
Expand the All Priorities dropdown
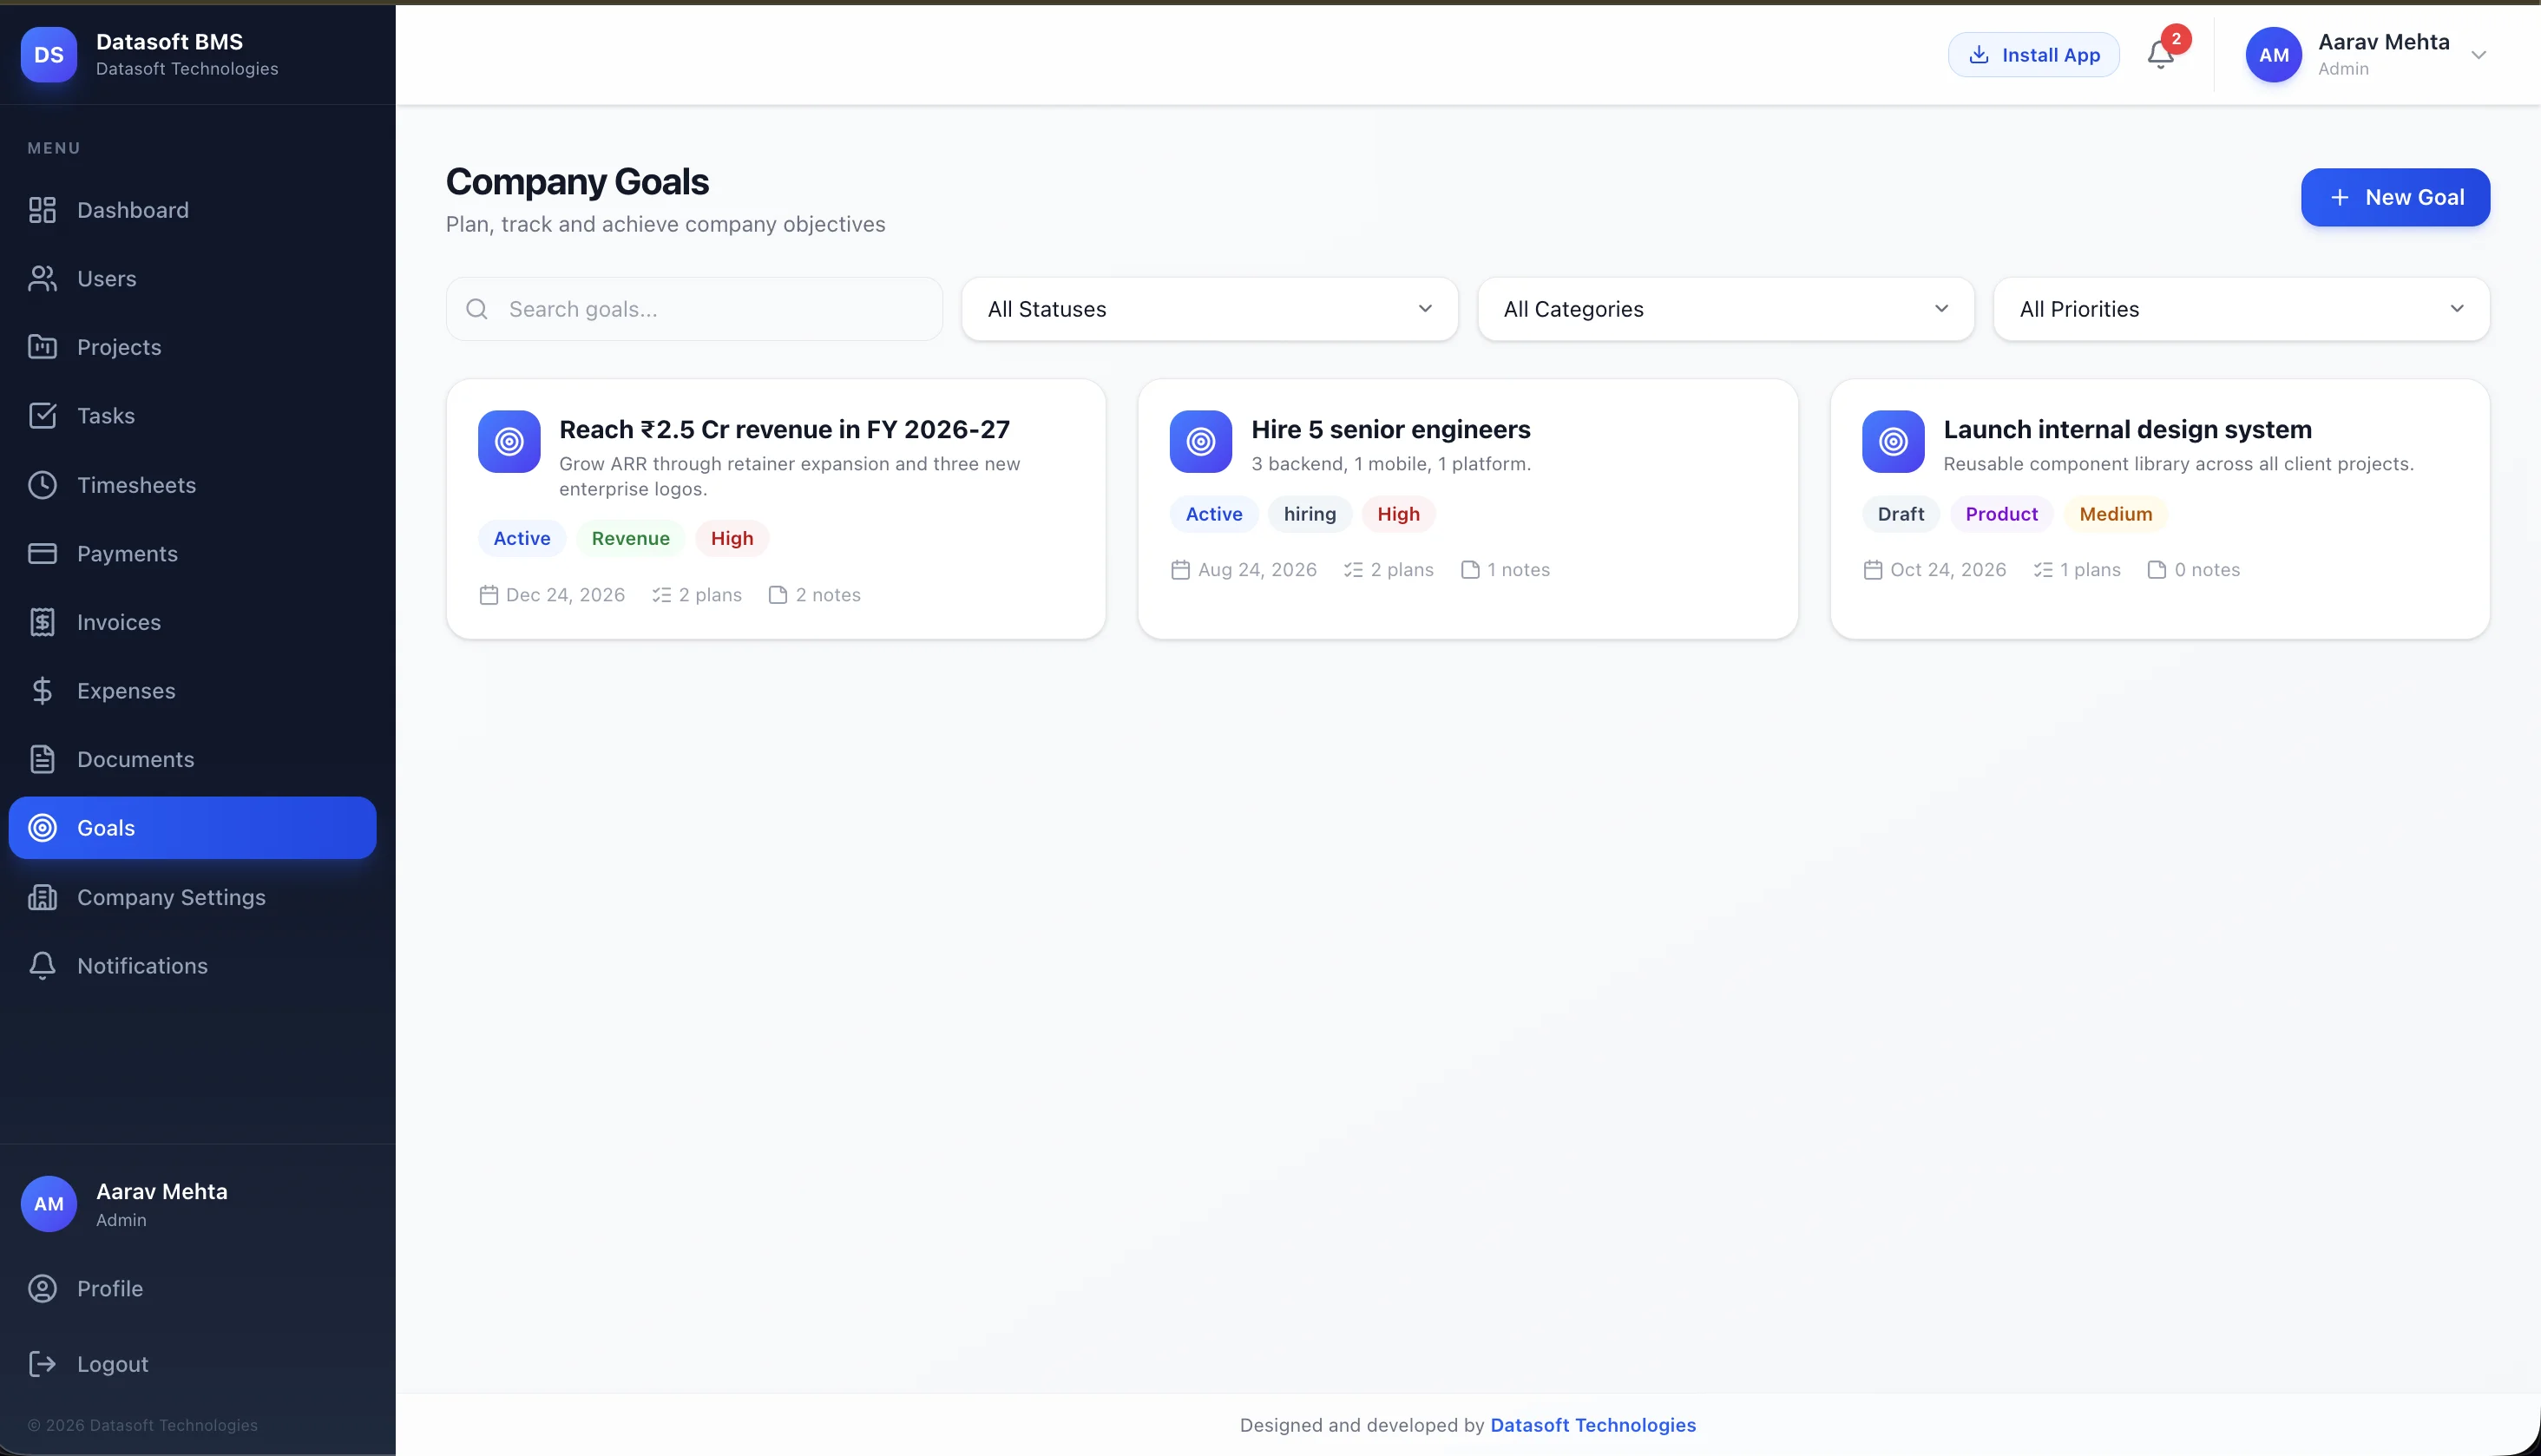2241,309
